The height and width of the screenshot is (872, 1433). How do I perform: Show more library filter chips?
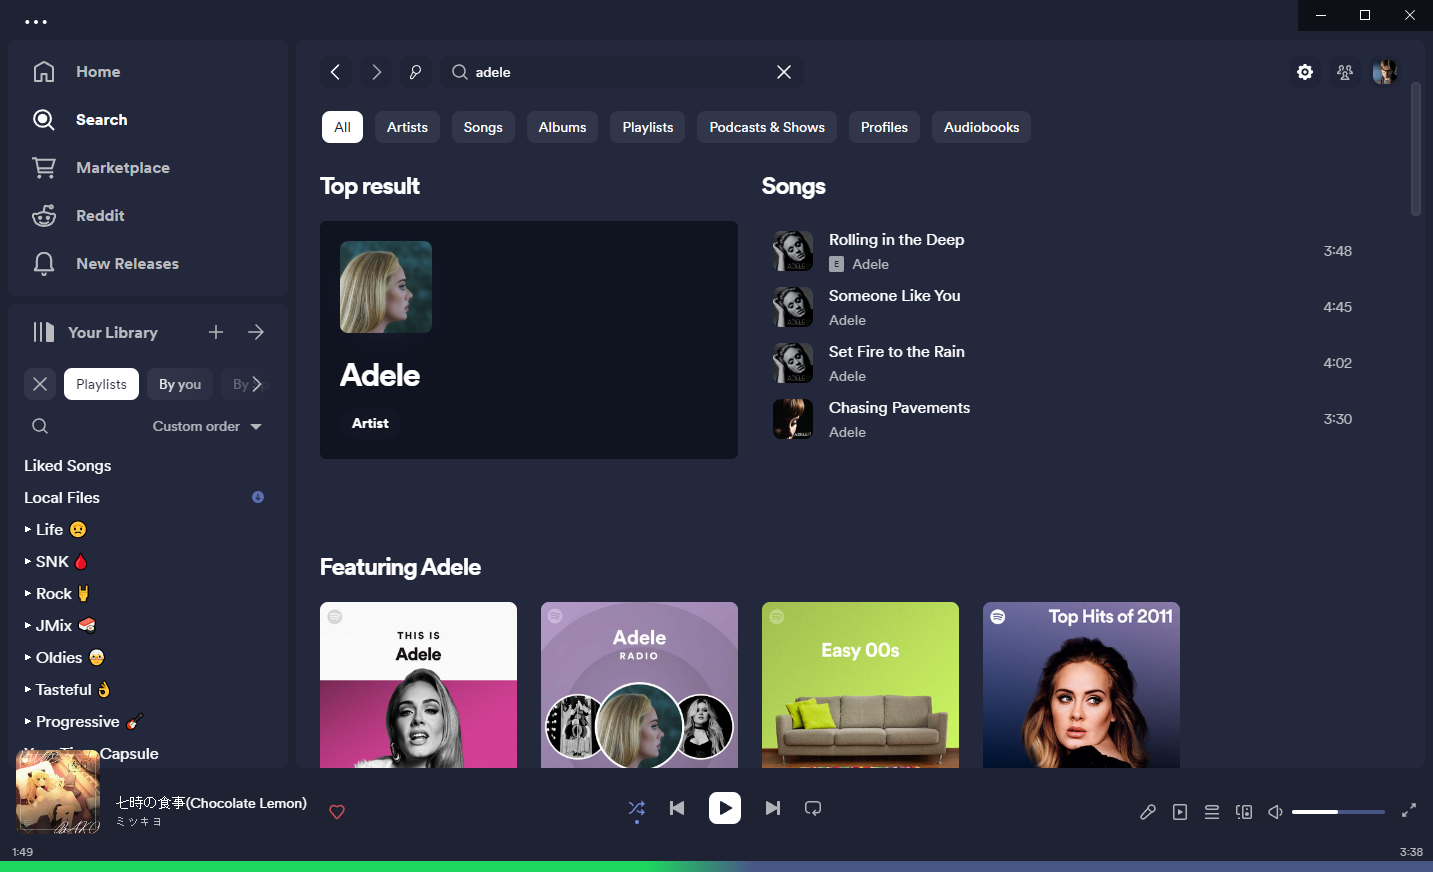(257, 384)
